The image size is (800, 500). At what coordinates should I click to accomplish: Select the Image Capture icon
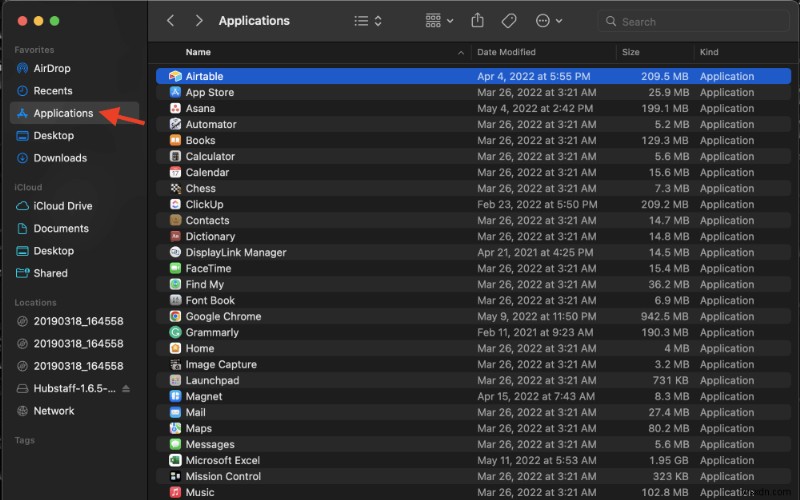click(x=175, y=364)
